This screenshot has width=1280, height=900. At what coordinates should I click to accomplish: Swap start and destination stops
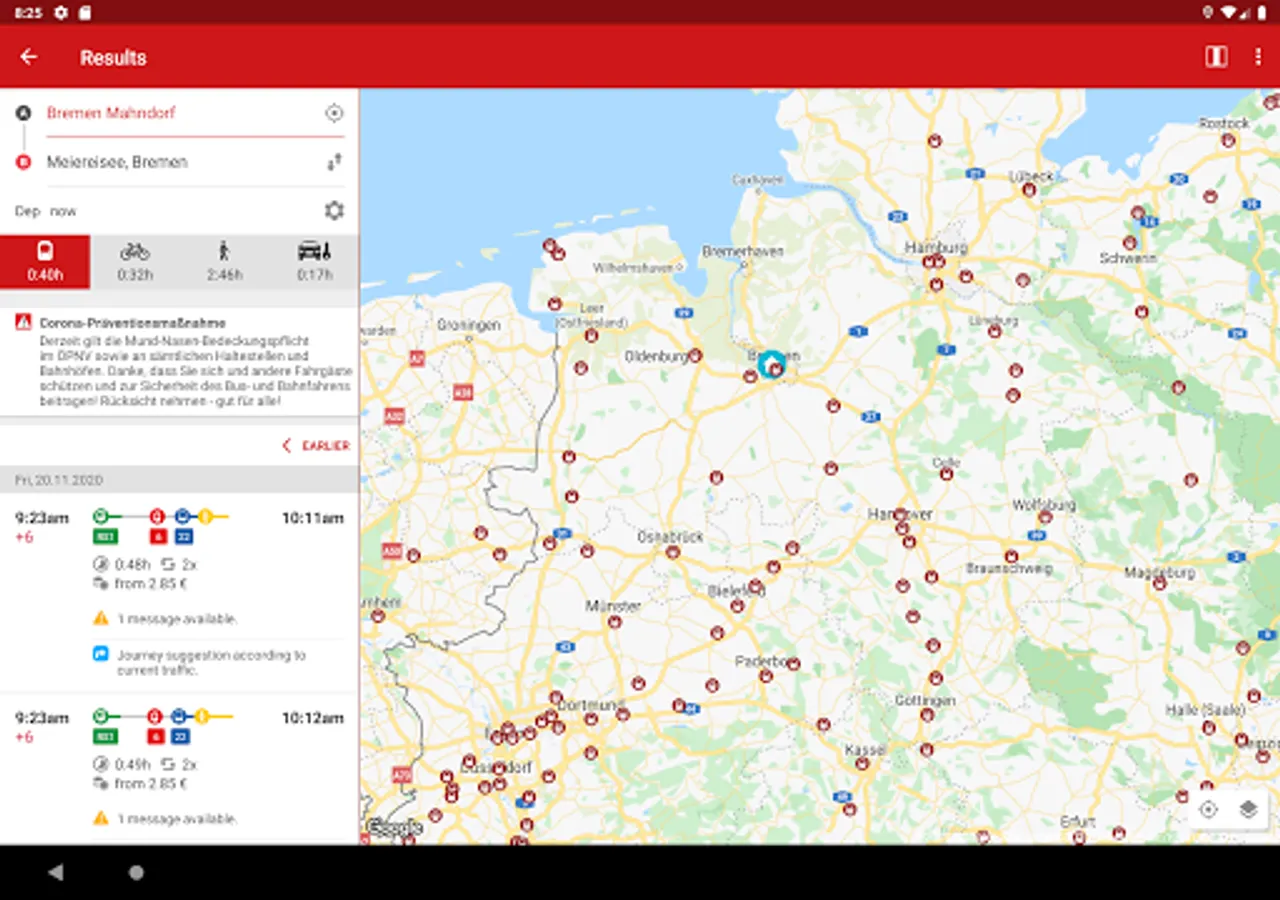click(334, 161)
